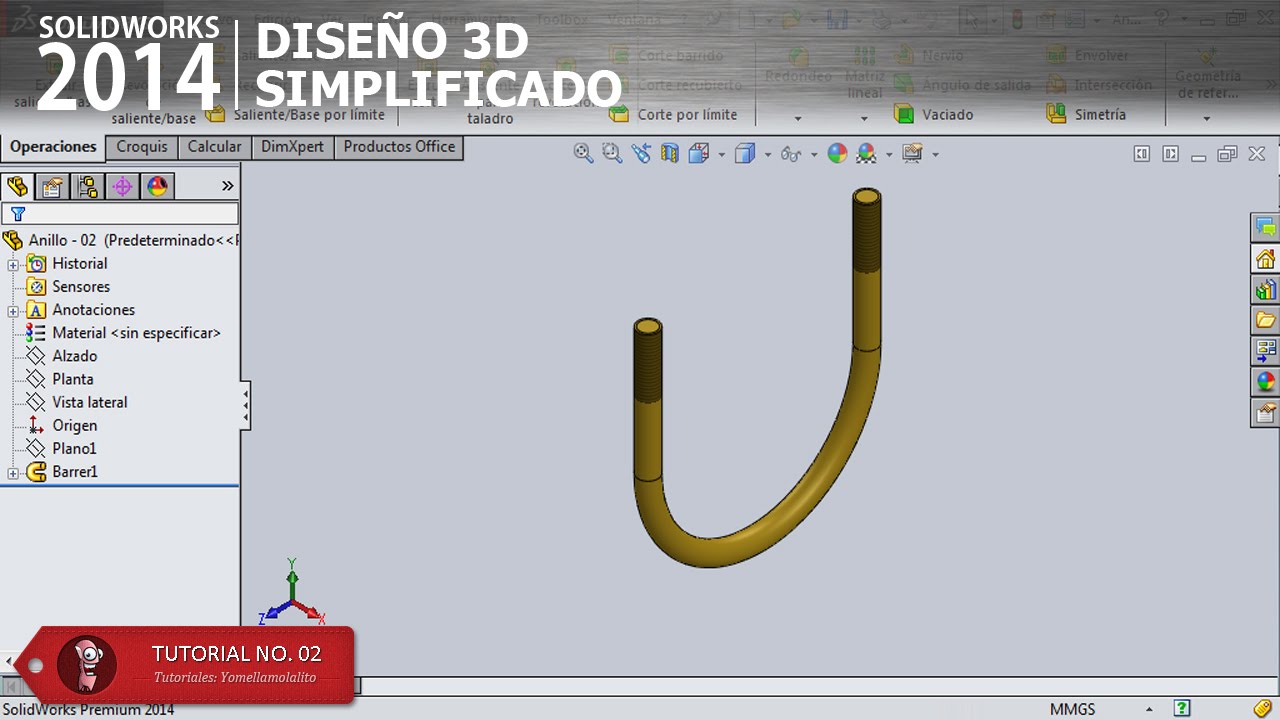The image size is (1280, 720).
Task: Click the View Orientation cube icon
Action: click(x=699, y=153)
